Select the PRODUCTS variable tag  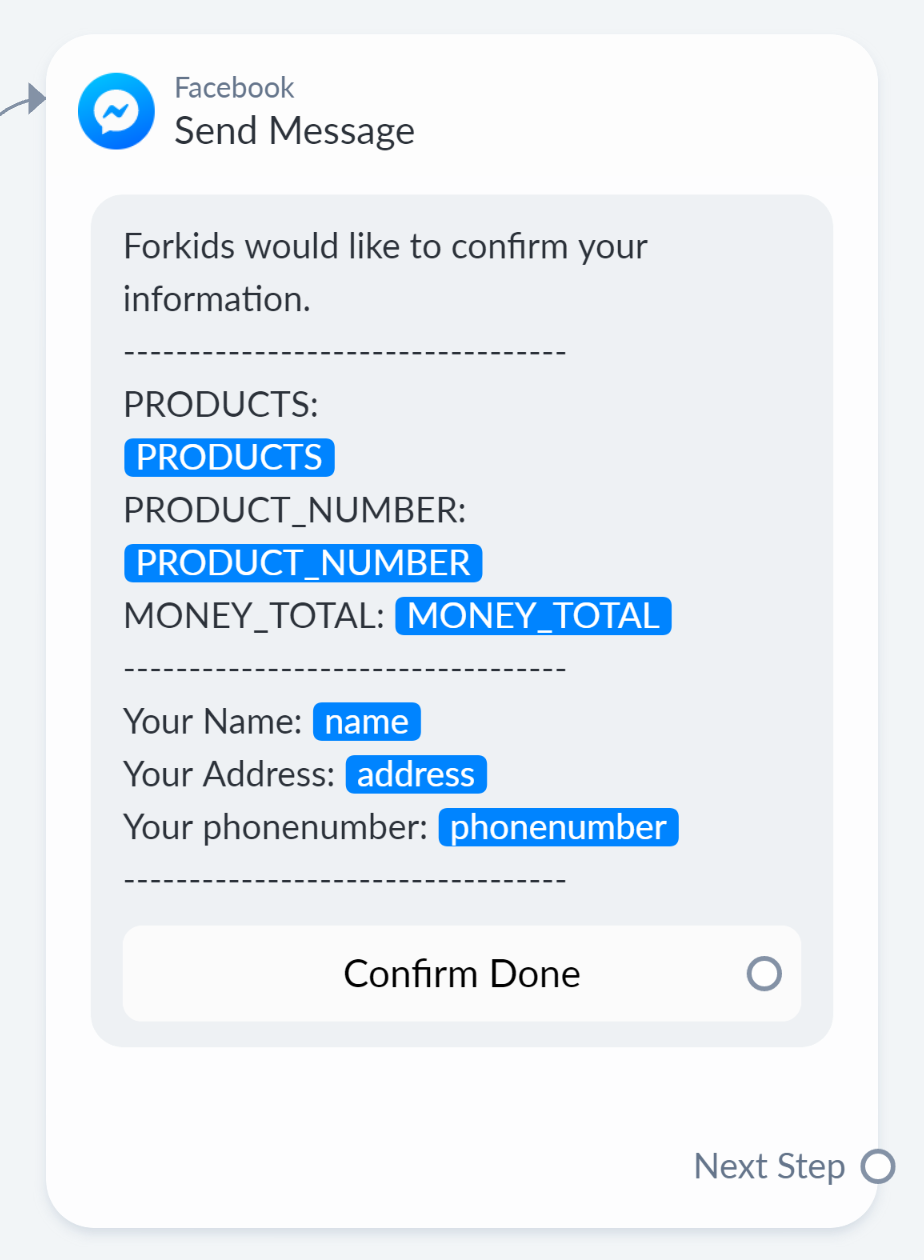[229, 457]
